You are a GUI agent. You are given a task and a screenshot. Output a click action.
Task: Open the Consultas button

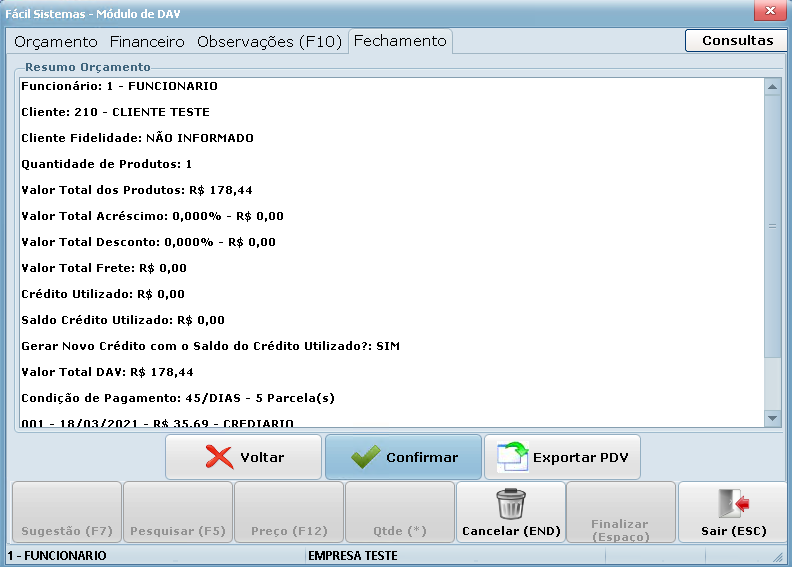pyautogui.click(x=737, y=41)
